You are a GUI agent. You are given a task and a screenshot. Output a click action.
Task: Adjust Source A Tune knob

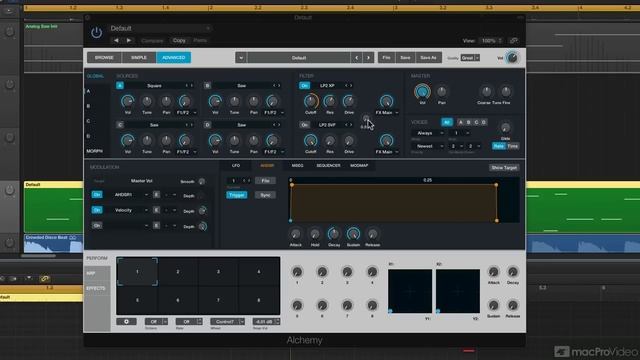tap(147, 101)
